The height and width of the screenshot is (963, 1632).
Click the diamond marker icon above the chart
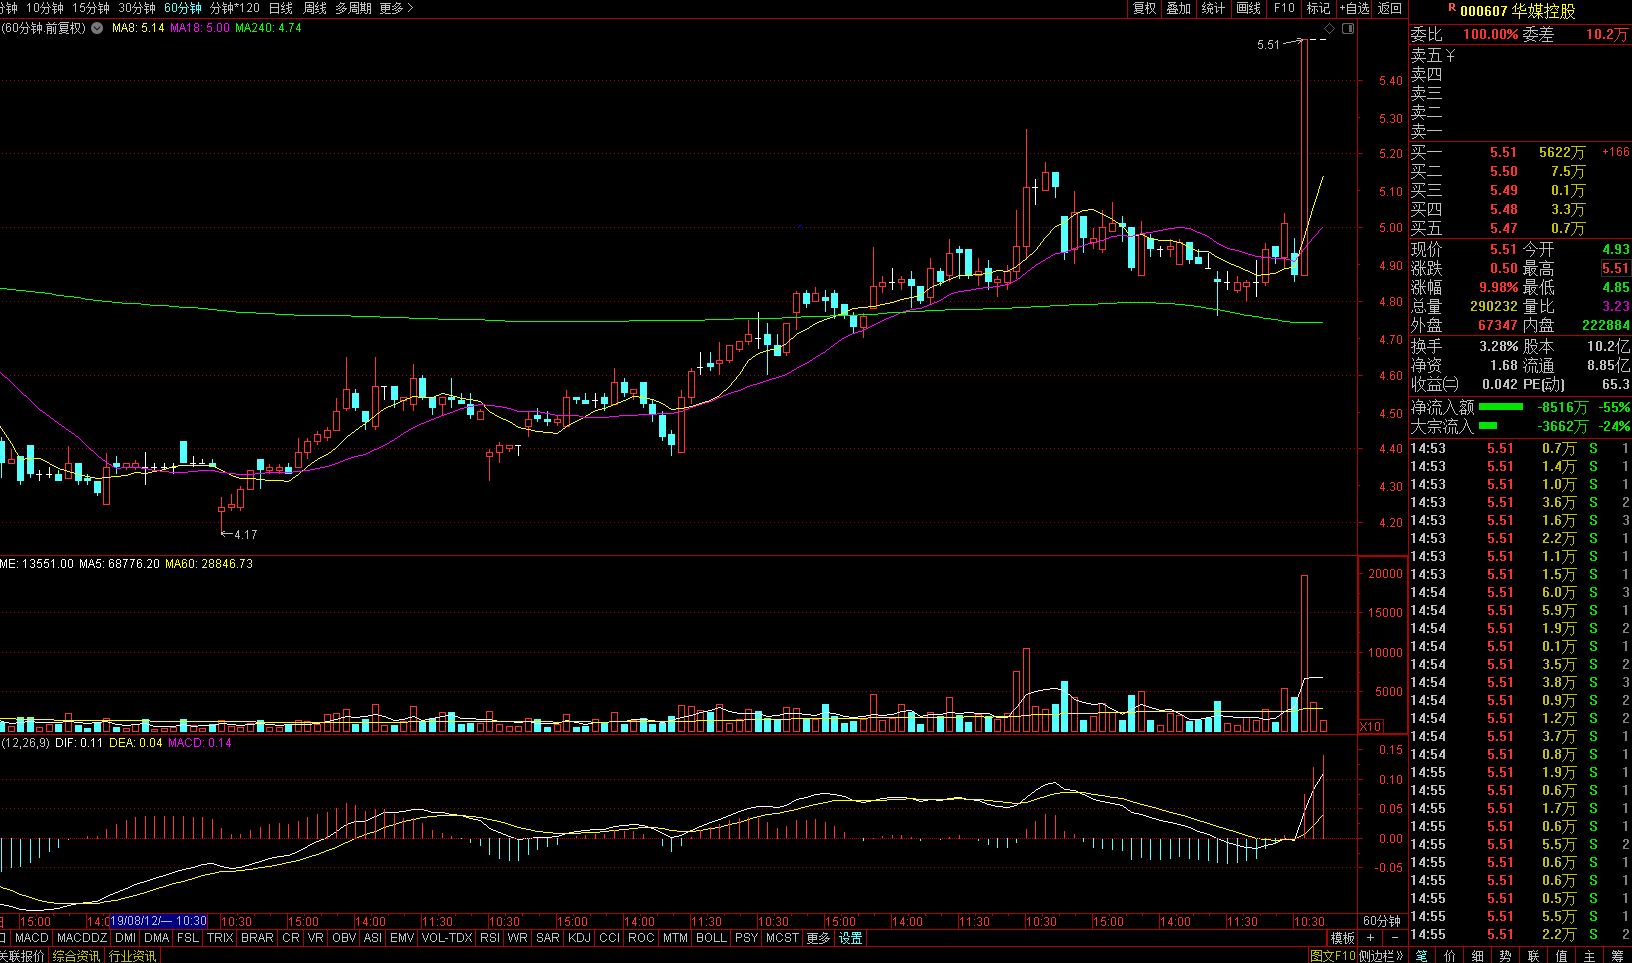1329,29
